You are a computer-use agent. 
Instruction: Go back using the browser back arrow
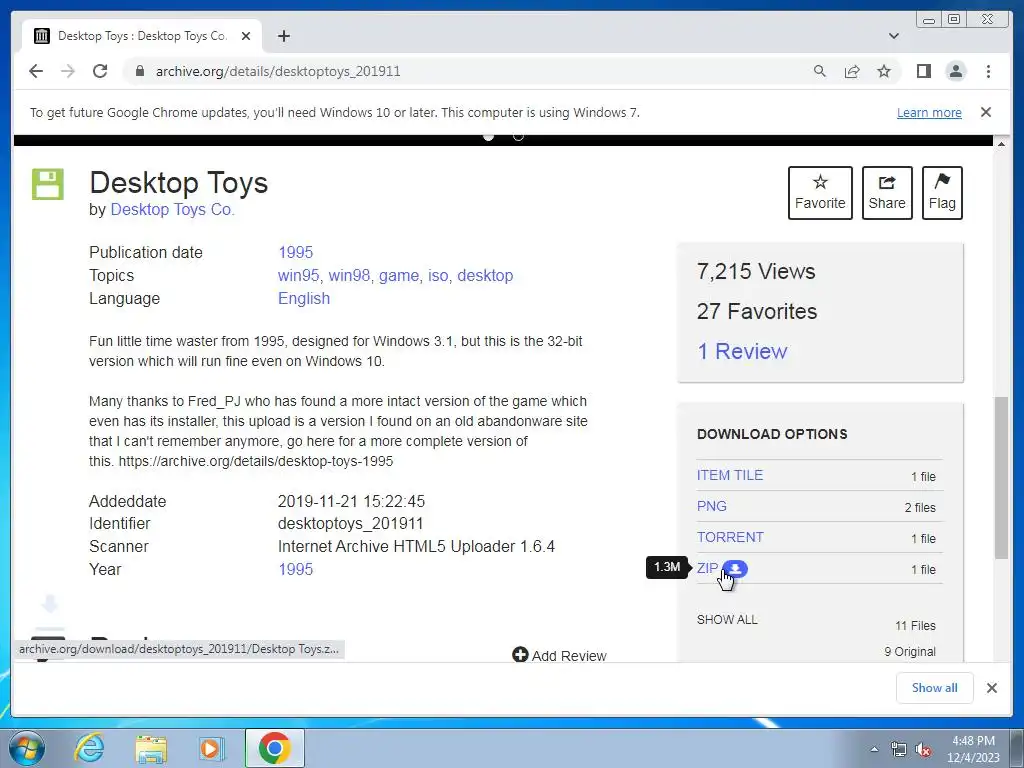[36, 71]
